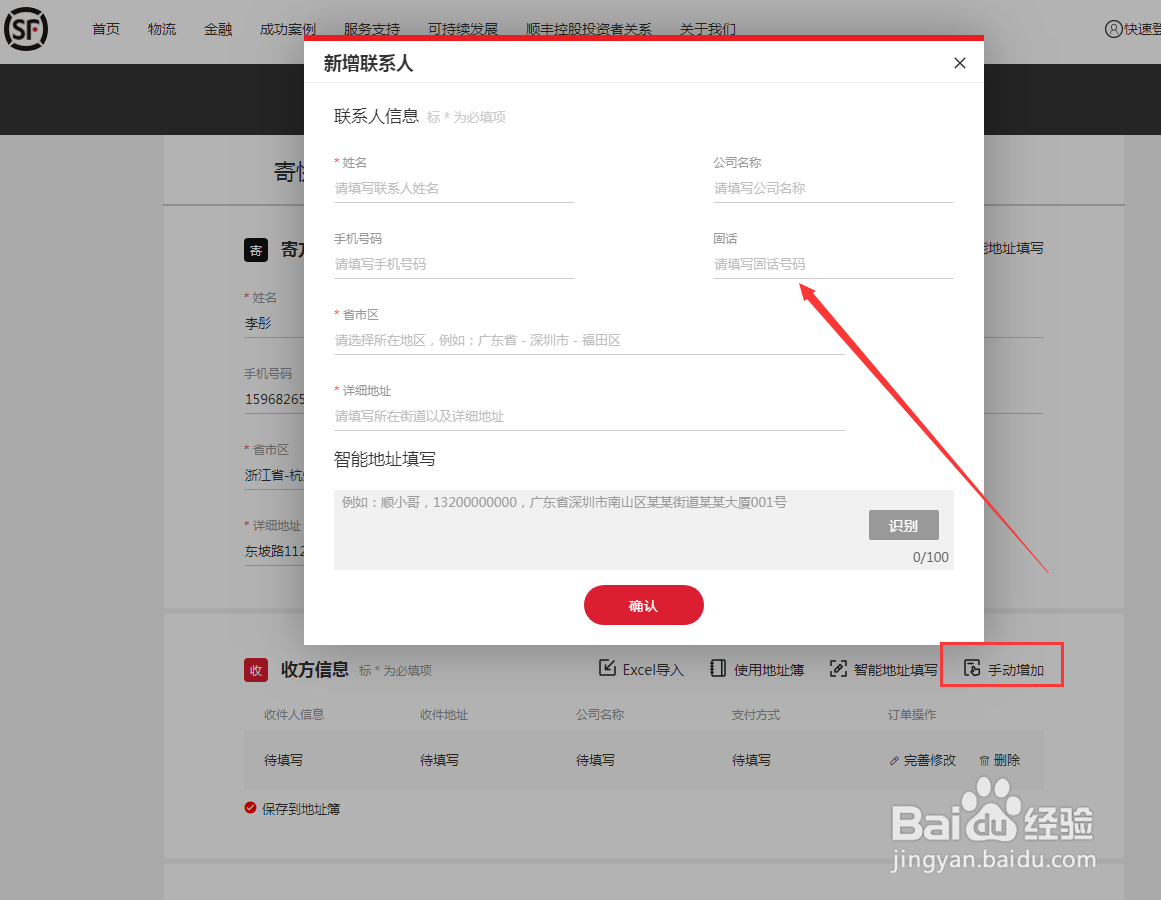Click the 识别 recognize button
Image resolution: width=1161 pixels, height=900 pixels.
tap(903, 524)
